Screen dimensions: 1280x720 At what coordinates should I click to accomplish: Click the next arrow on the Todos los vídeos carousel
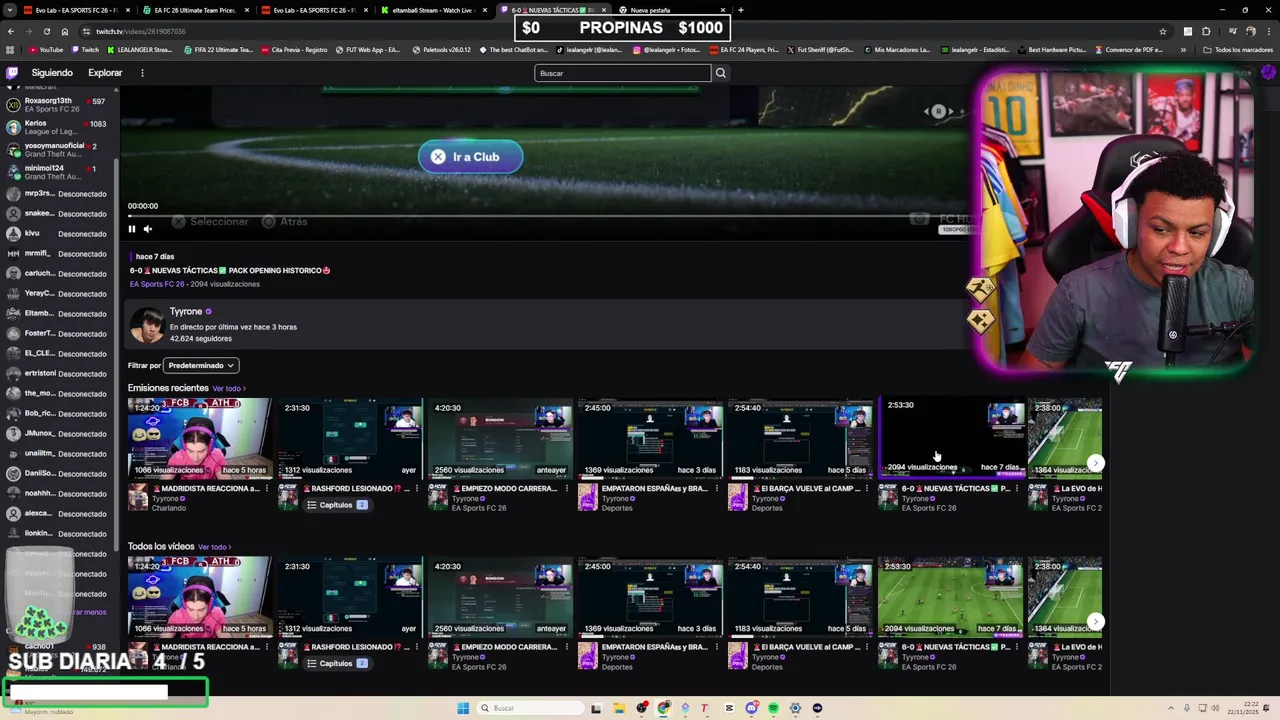1096,622
